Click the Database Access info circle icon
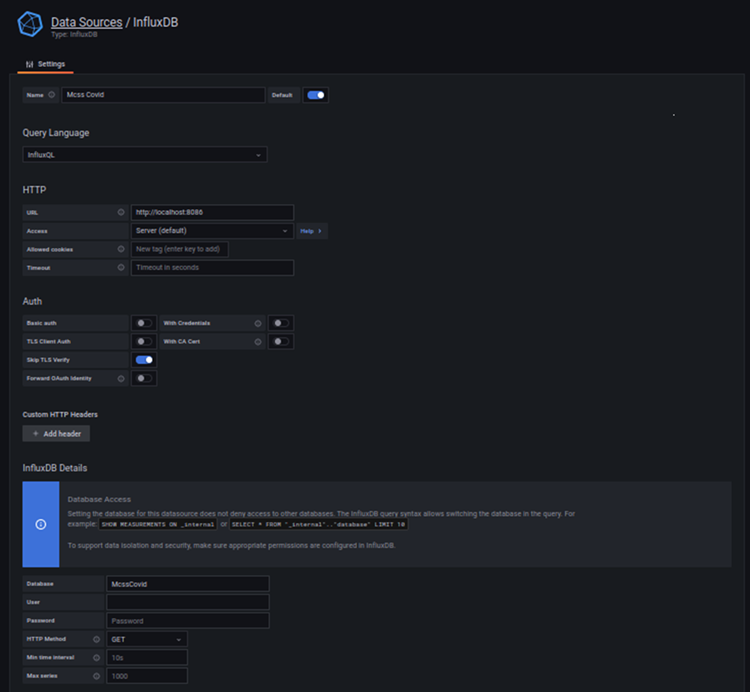Viewport: 750px width, 692px height. pyautogui.click(x=41, y=525)
